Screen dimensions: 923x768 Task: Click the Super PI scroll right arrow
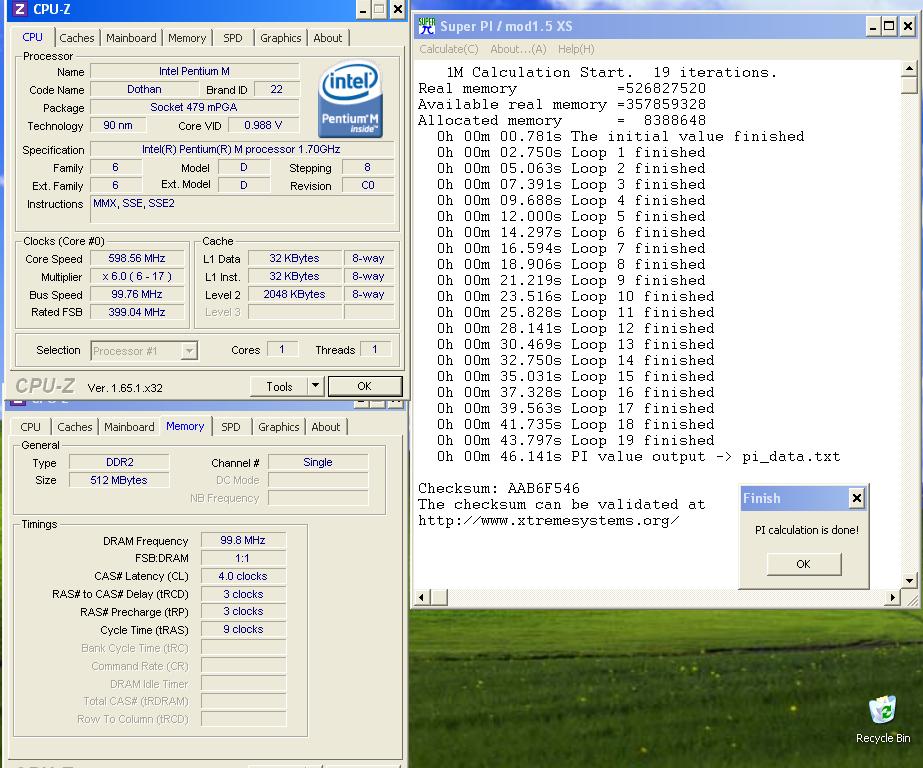(892, 597)
